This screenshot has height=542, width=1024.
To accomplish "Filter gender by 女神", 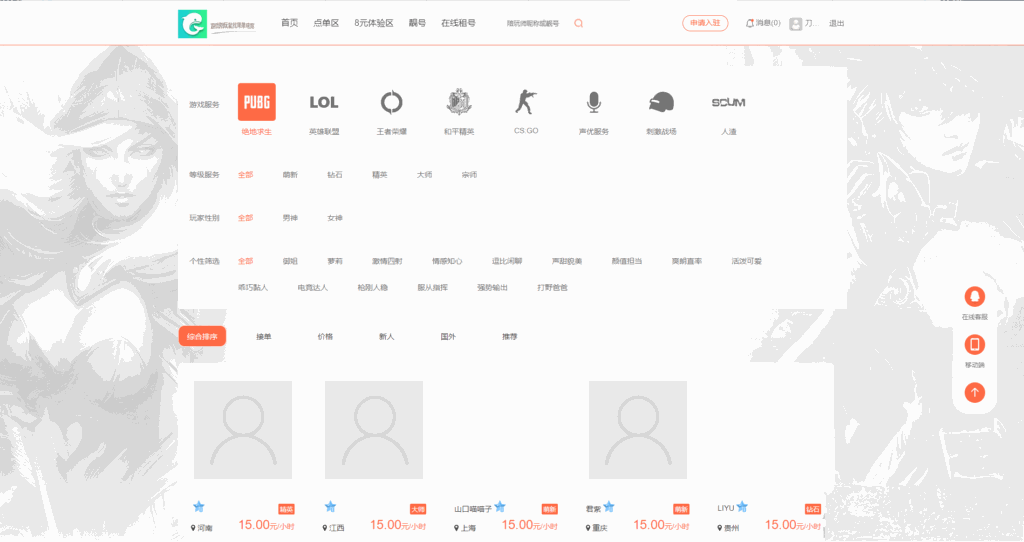I will 335,218.
